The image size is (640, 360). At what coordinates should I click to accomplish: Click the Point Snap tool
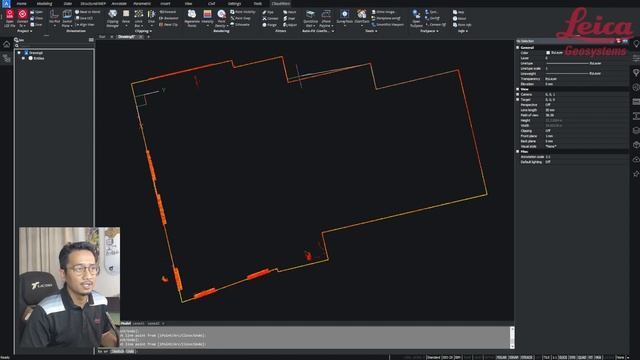pyautogui.click(x=240, y=18)
